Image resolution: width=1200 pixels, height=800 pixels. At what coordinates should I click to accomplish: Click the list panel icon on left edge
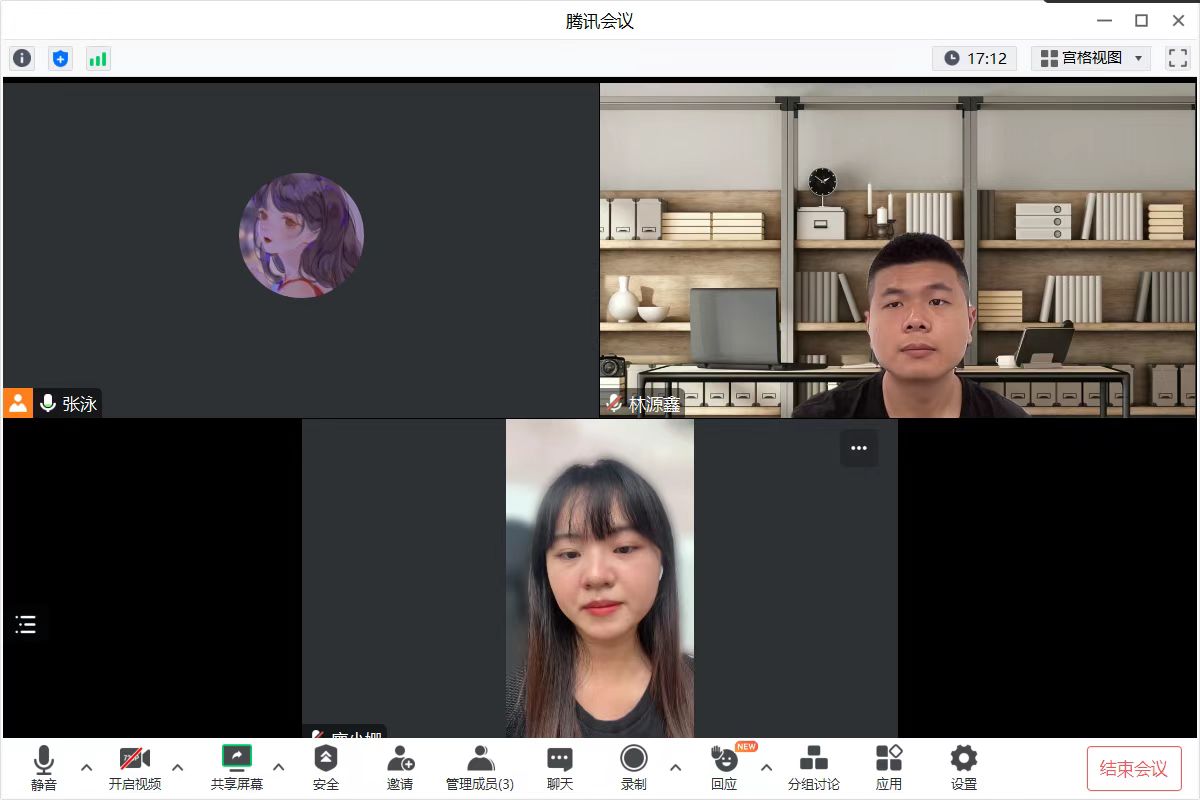coord(26,625)
